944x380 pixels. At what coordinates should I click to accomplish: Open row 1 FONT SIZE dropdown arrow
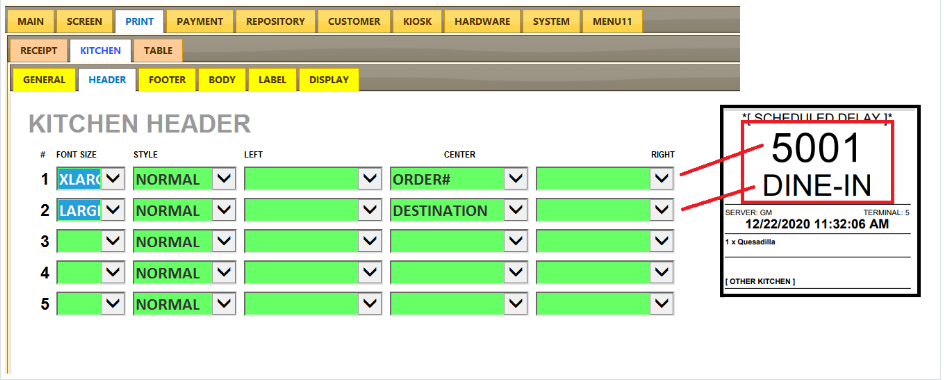tap(113, 179)
